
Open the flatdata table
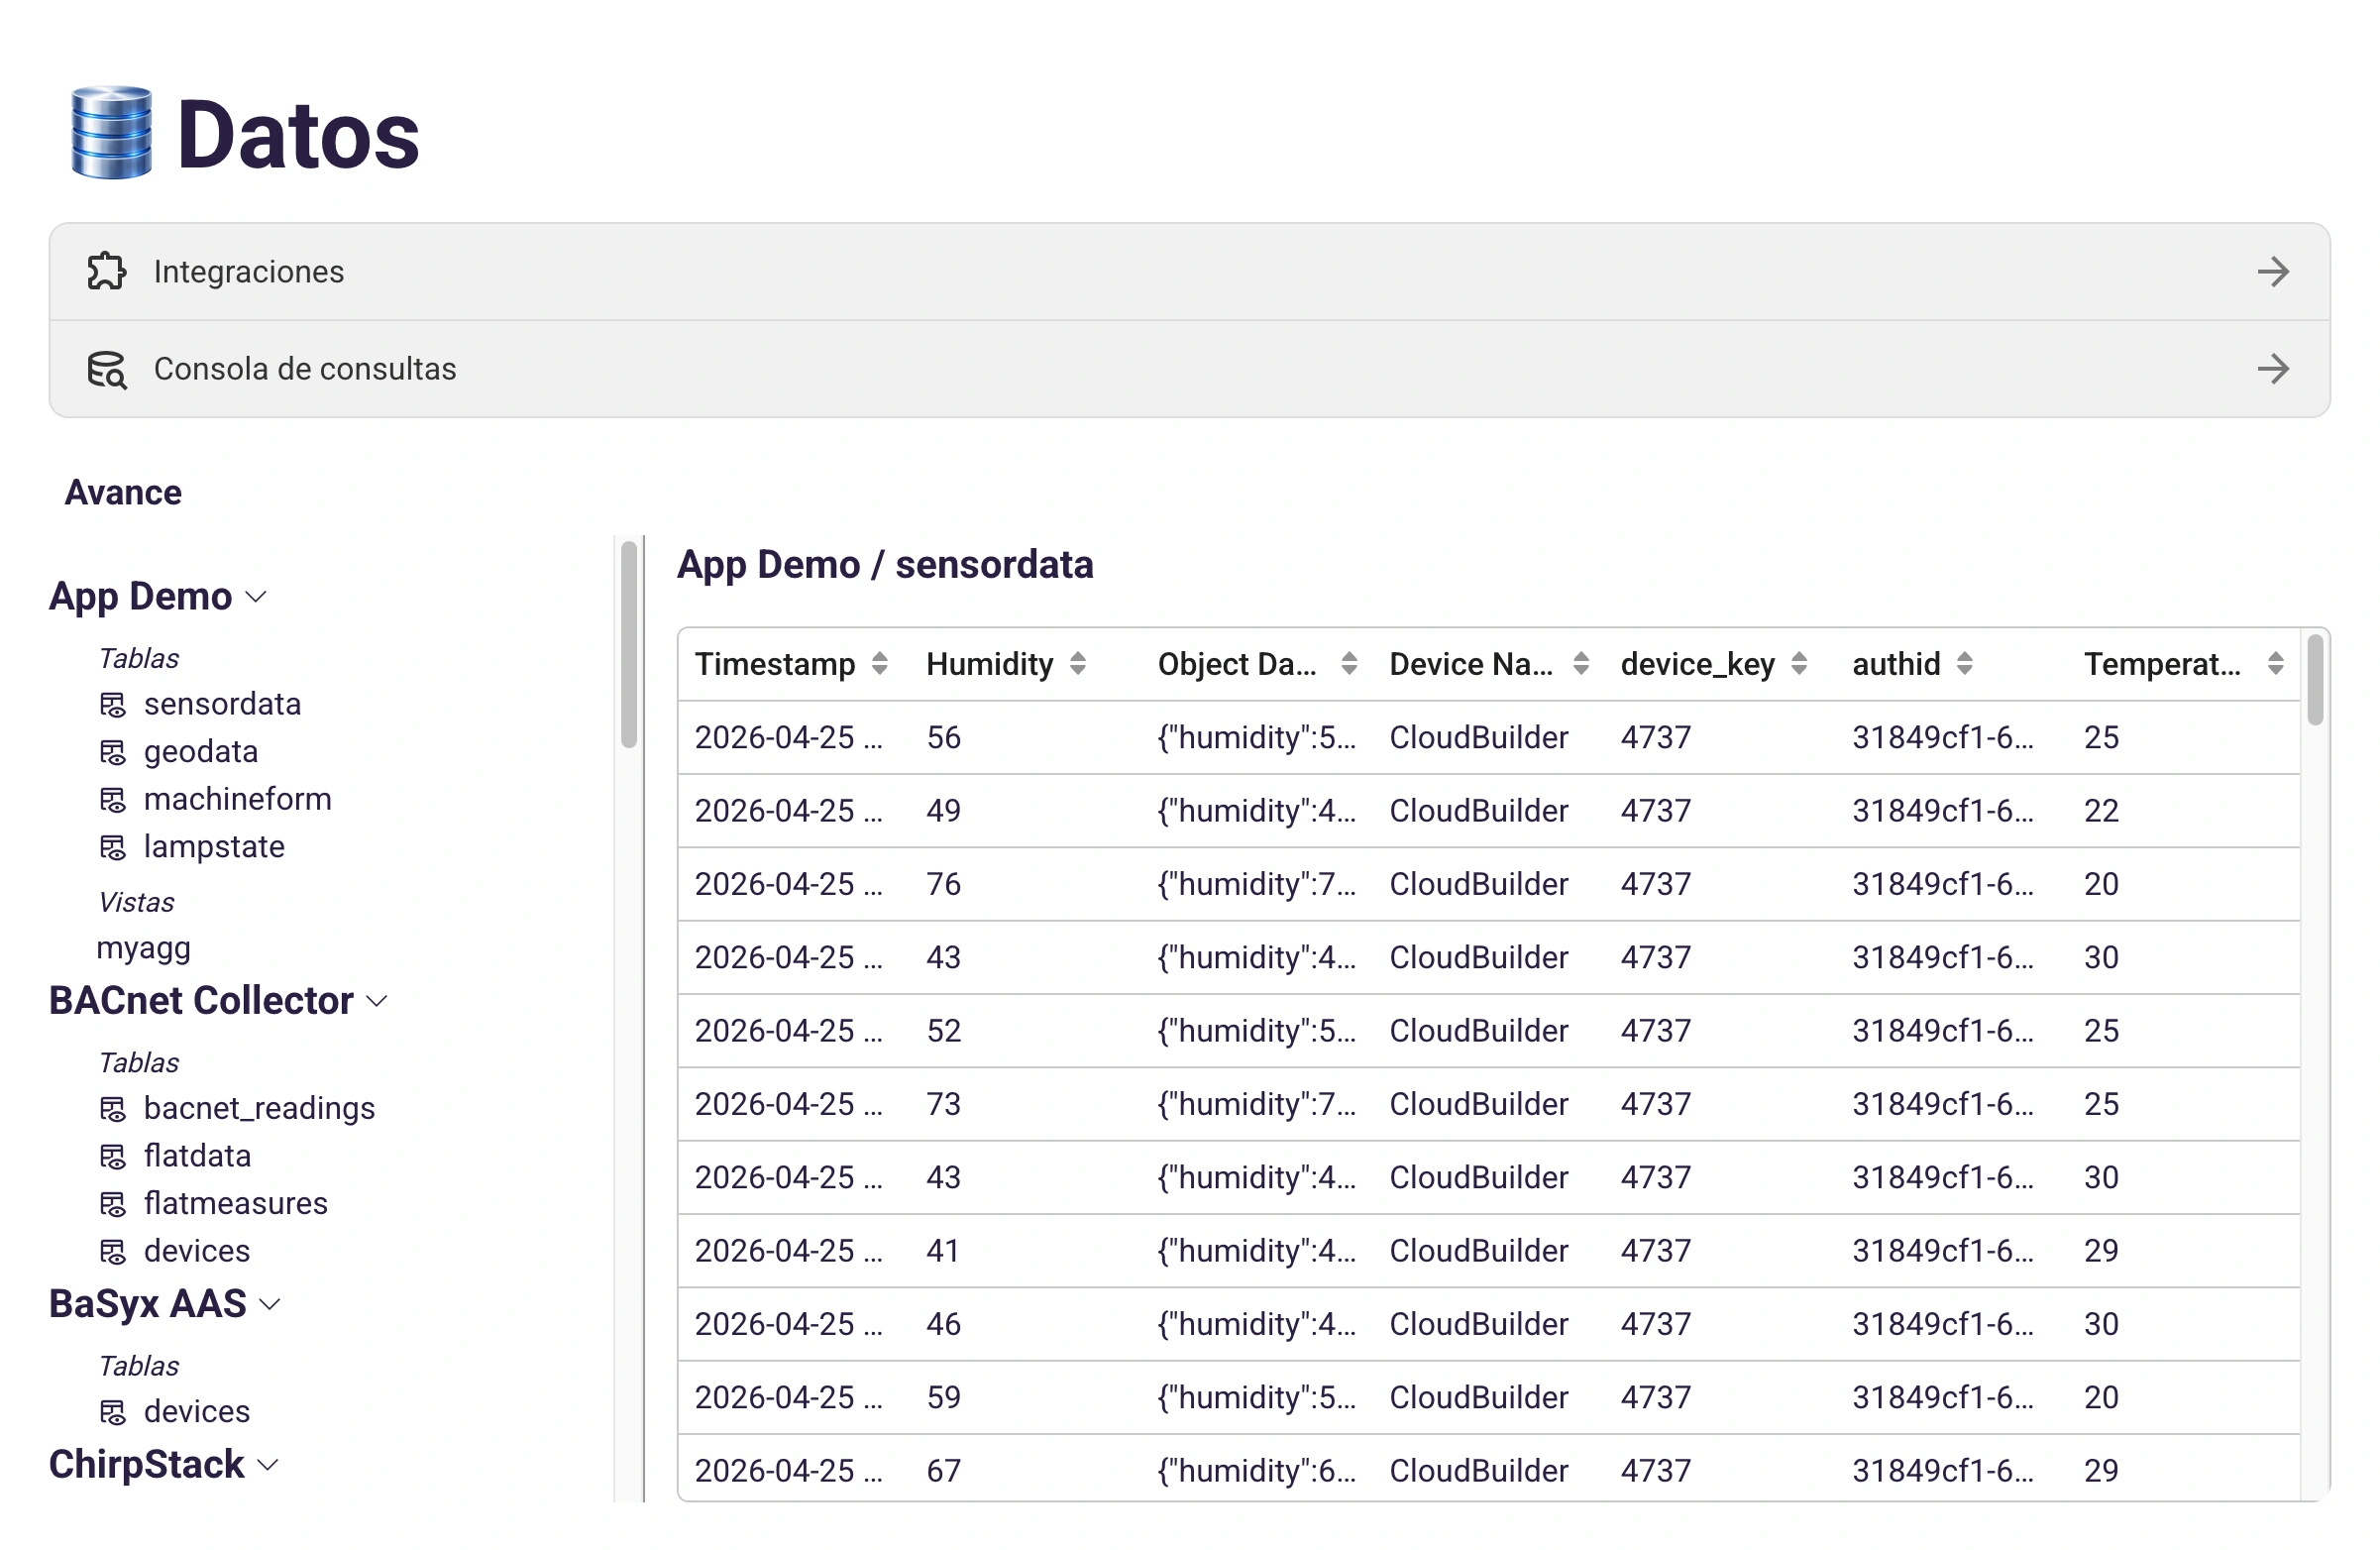(x=197, y=1156)
